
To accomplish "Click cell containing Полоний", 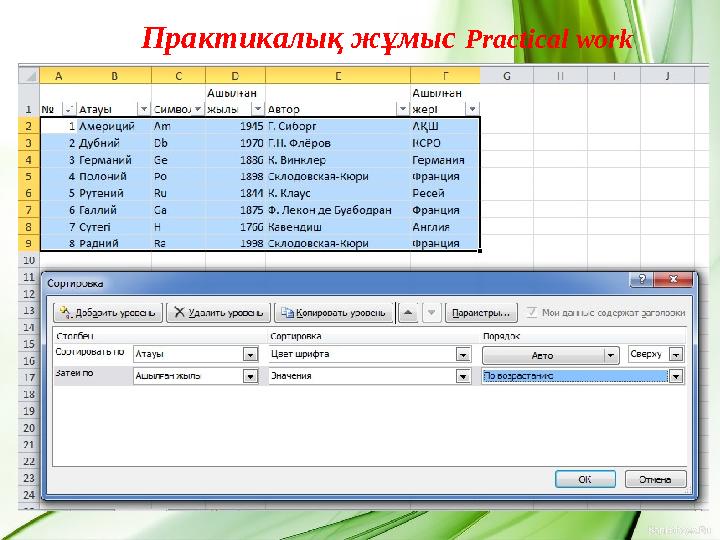I will (114, 176).
